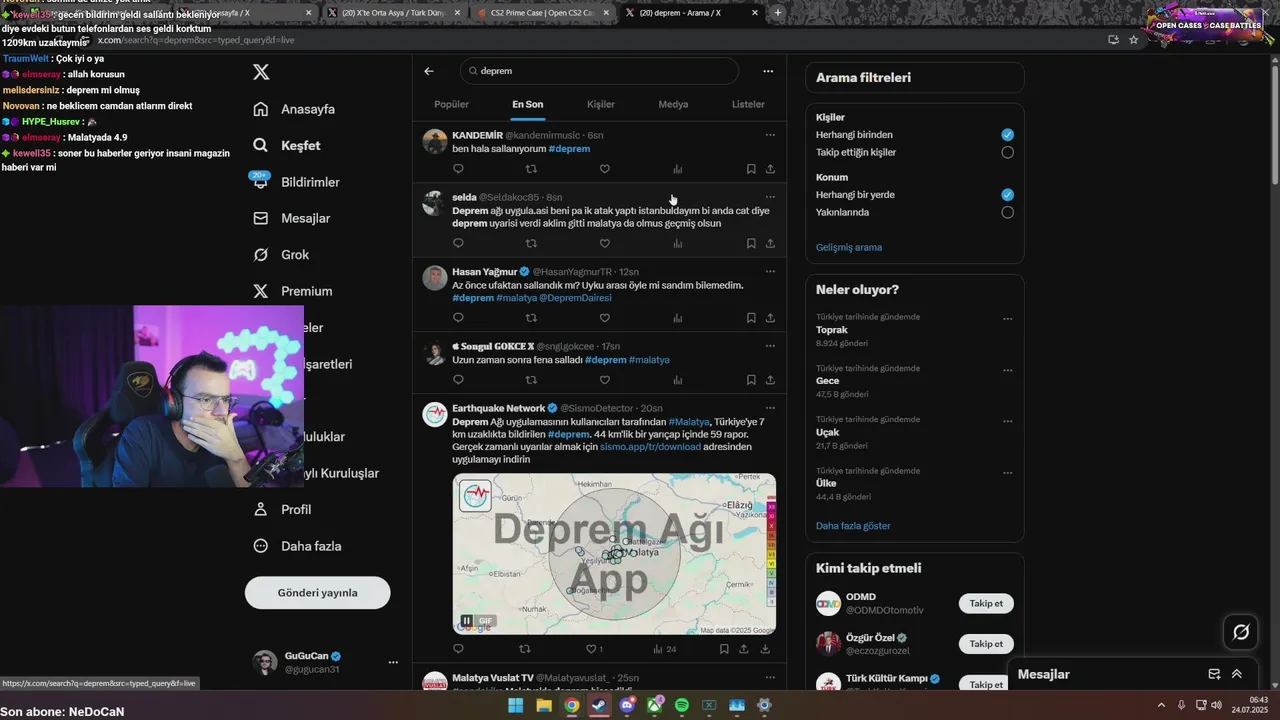Select 'Herhangi bir yerde' under Konum
Screen dimensions: 1280x720
[1007, 195]
